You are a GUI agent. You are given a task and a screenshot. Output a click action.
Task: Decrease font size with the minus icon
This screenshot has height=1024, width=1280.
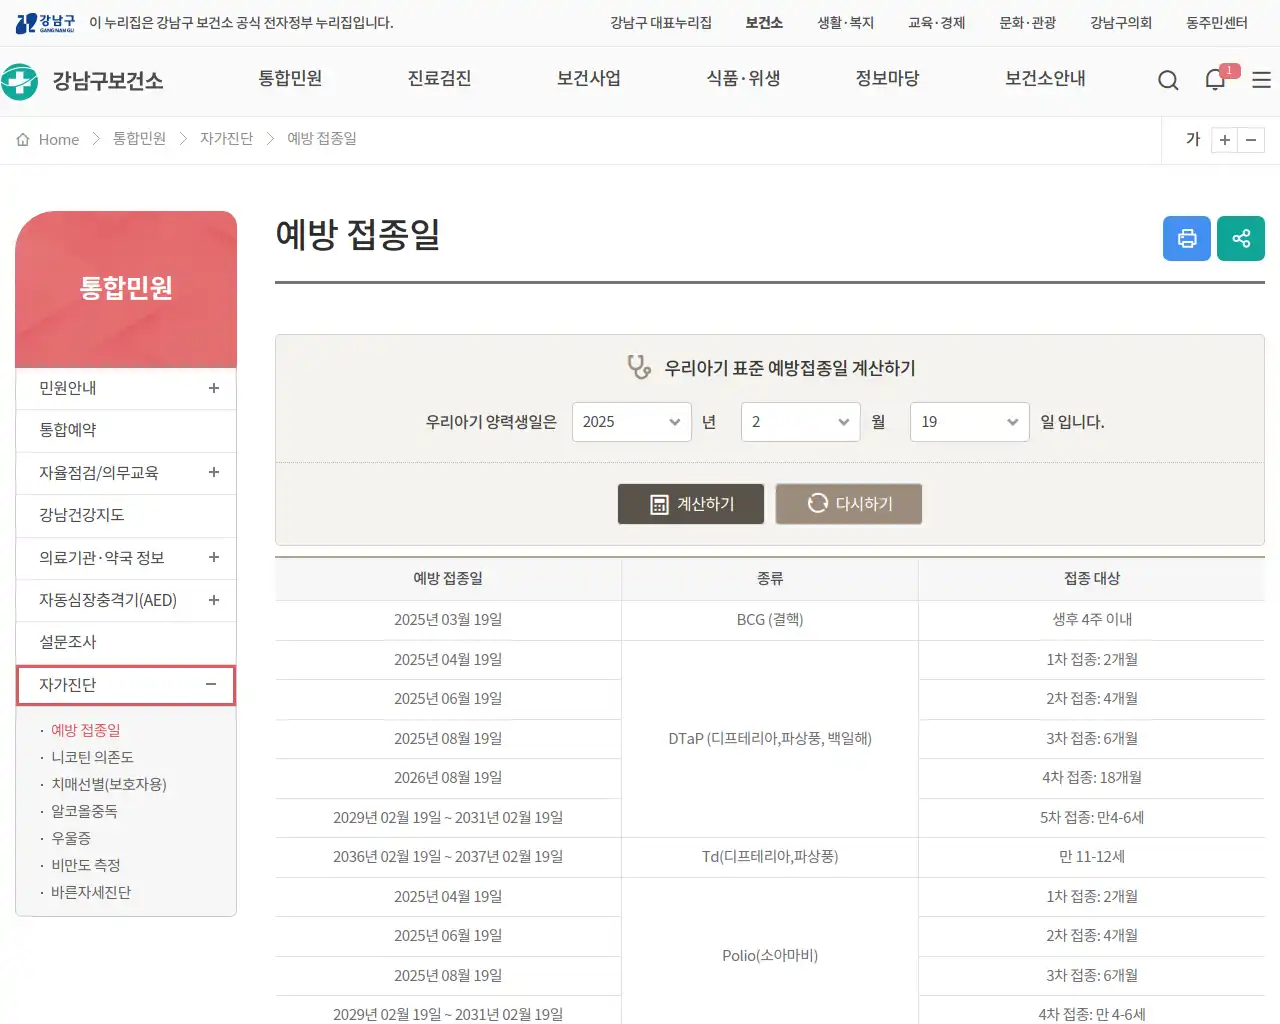coord(1252,140)
